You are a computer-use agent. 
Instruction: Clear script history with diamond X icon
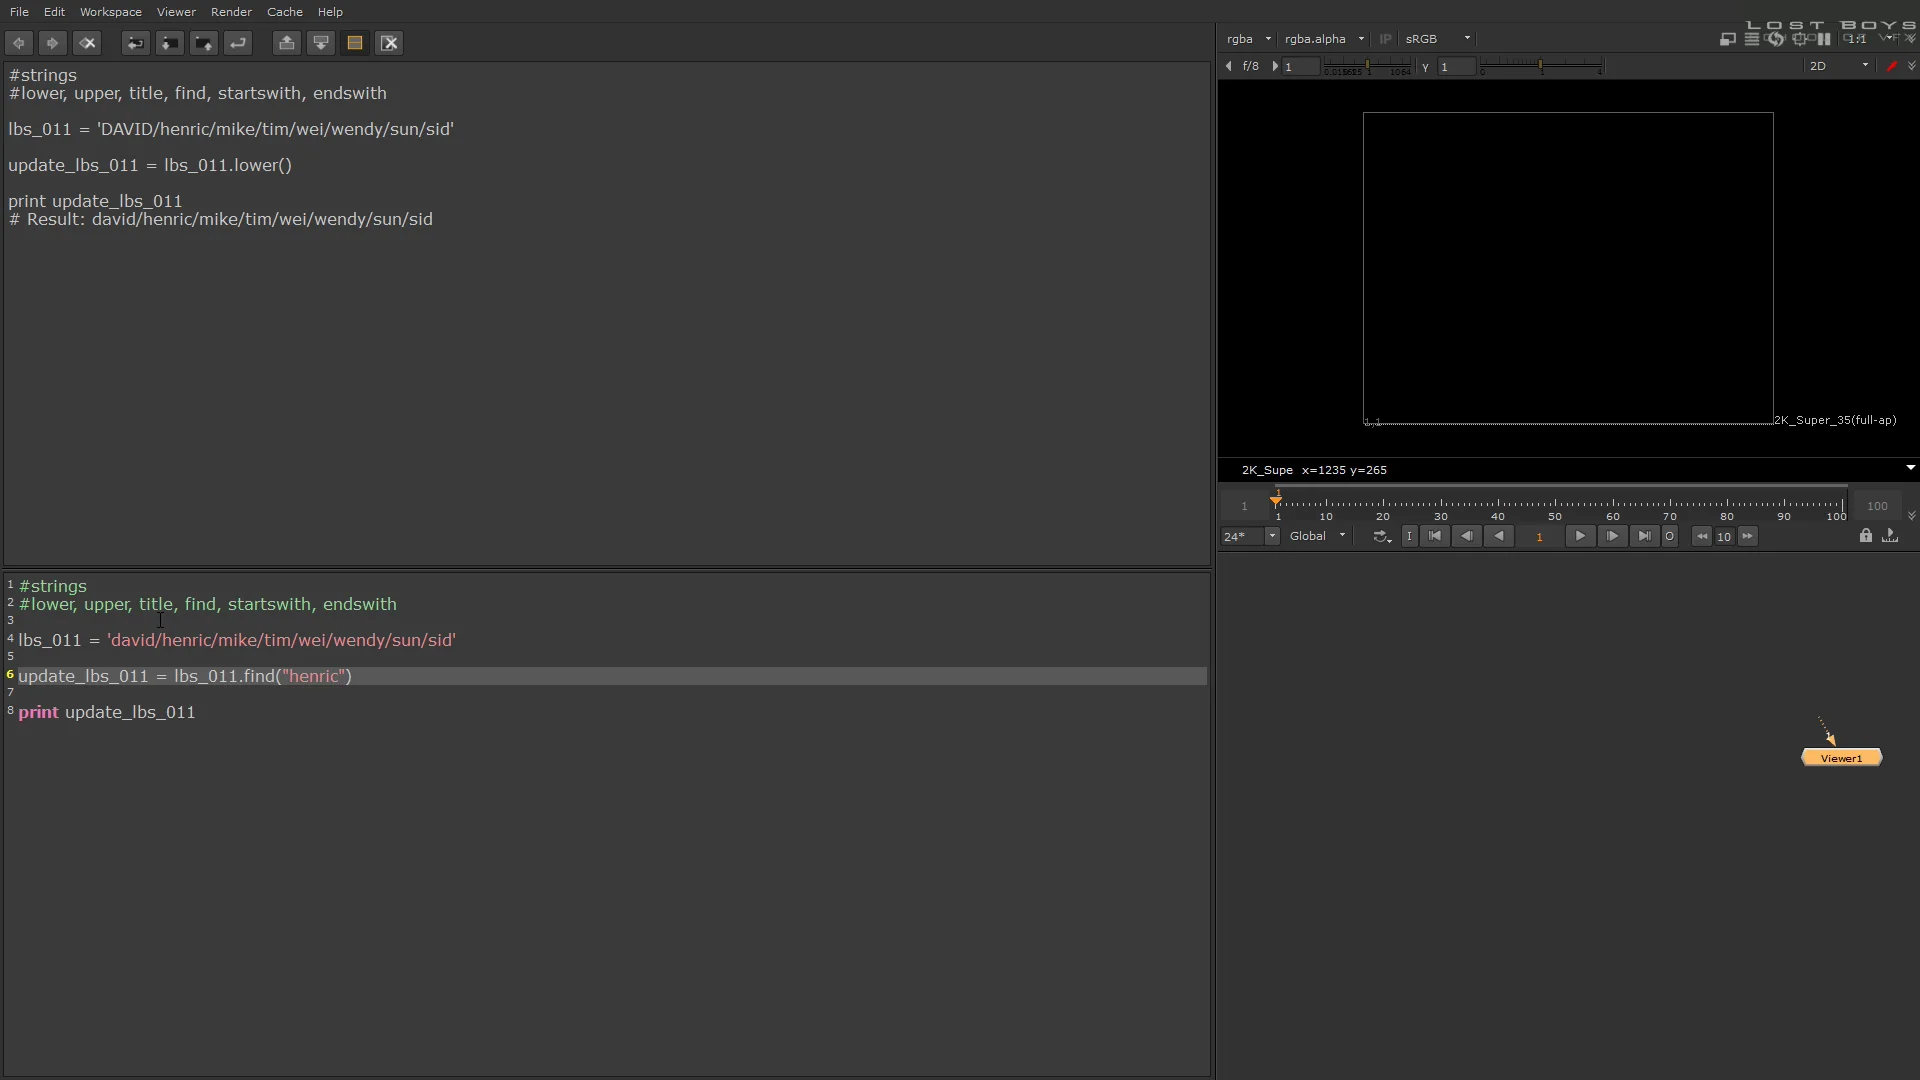[87, 43]
